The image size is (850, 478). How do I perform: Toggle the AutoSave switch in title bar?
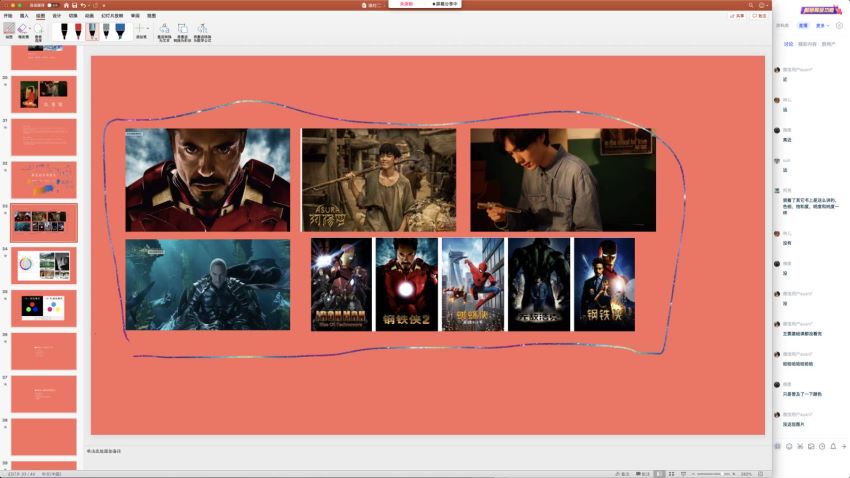tap(53, 5)
